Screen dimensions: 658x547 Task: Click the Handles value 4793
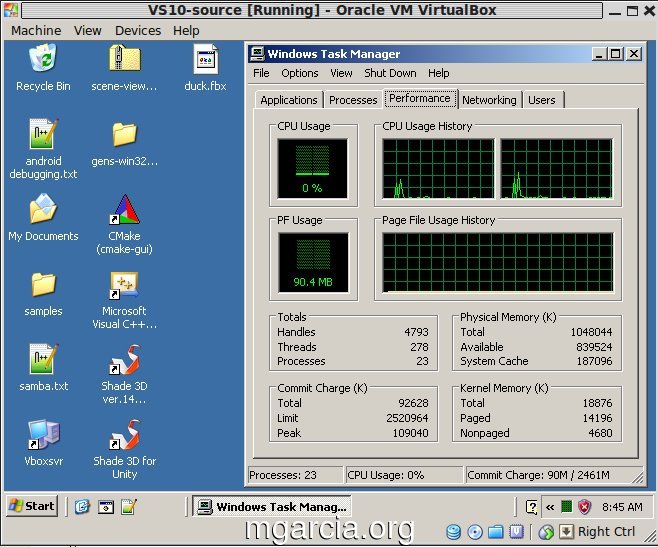416,332
